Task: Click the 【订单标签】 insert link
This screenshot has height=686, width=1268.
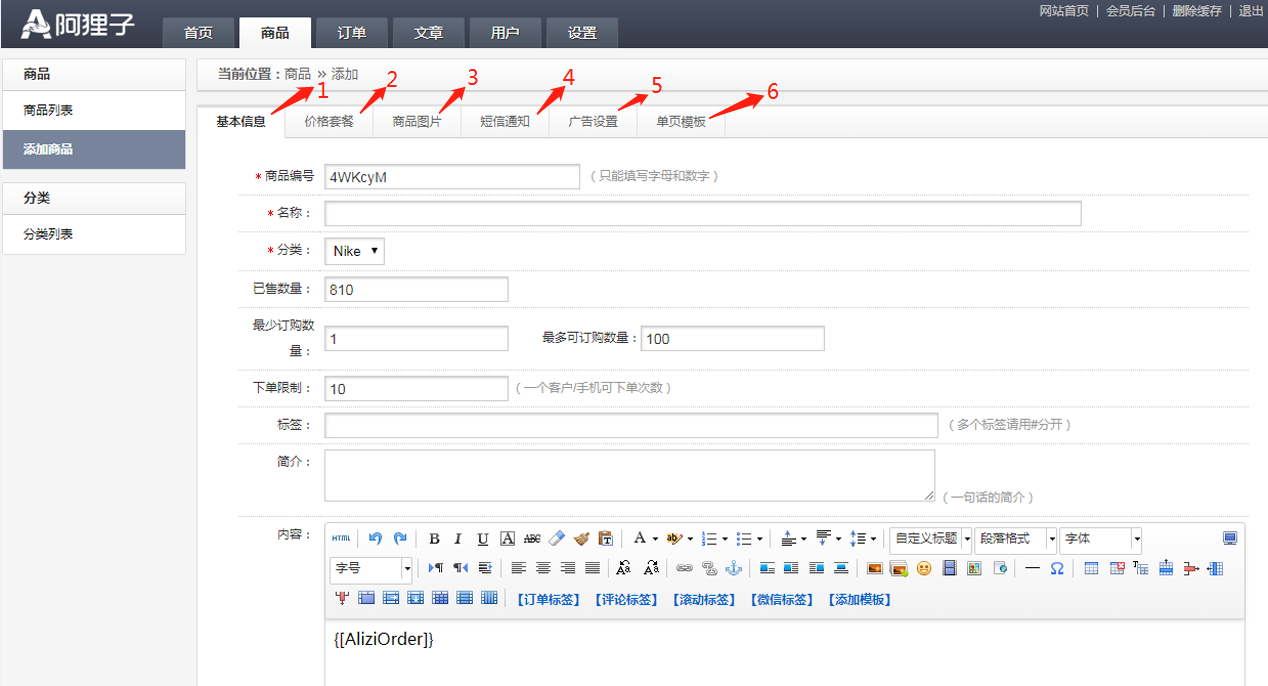Action: tap(549, 600)
